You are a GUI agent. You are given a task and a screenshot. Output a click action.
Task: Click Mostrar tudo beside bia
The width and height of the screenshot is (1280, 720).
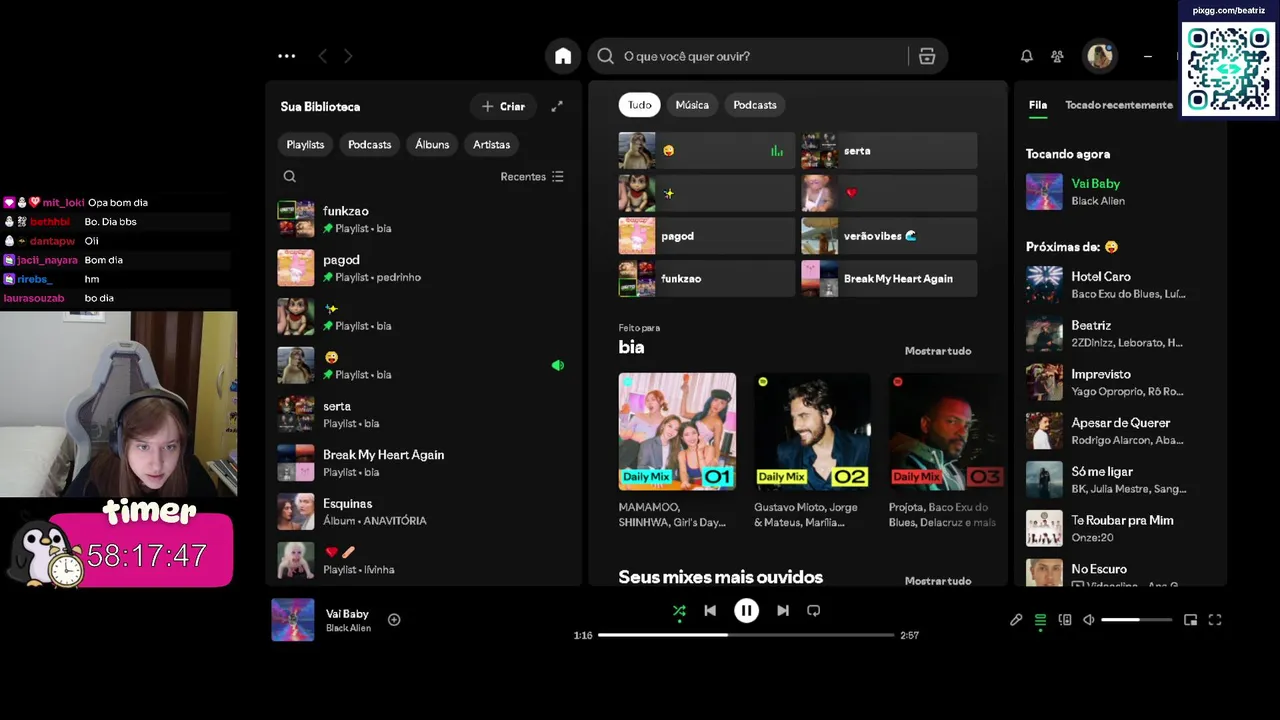tap(938, 351)
